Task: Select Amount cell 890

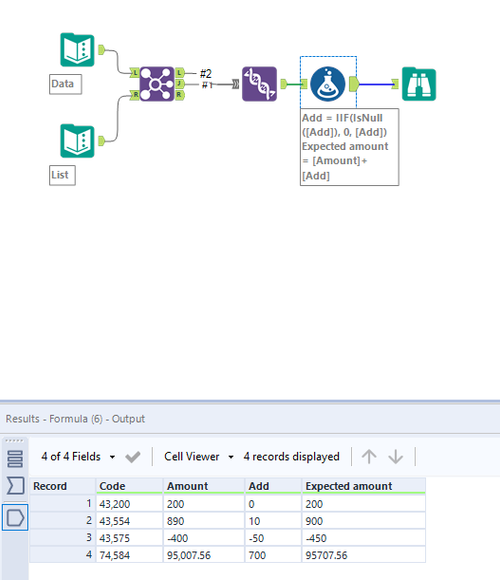Action: 204,521
